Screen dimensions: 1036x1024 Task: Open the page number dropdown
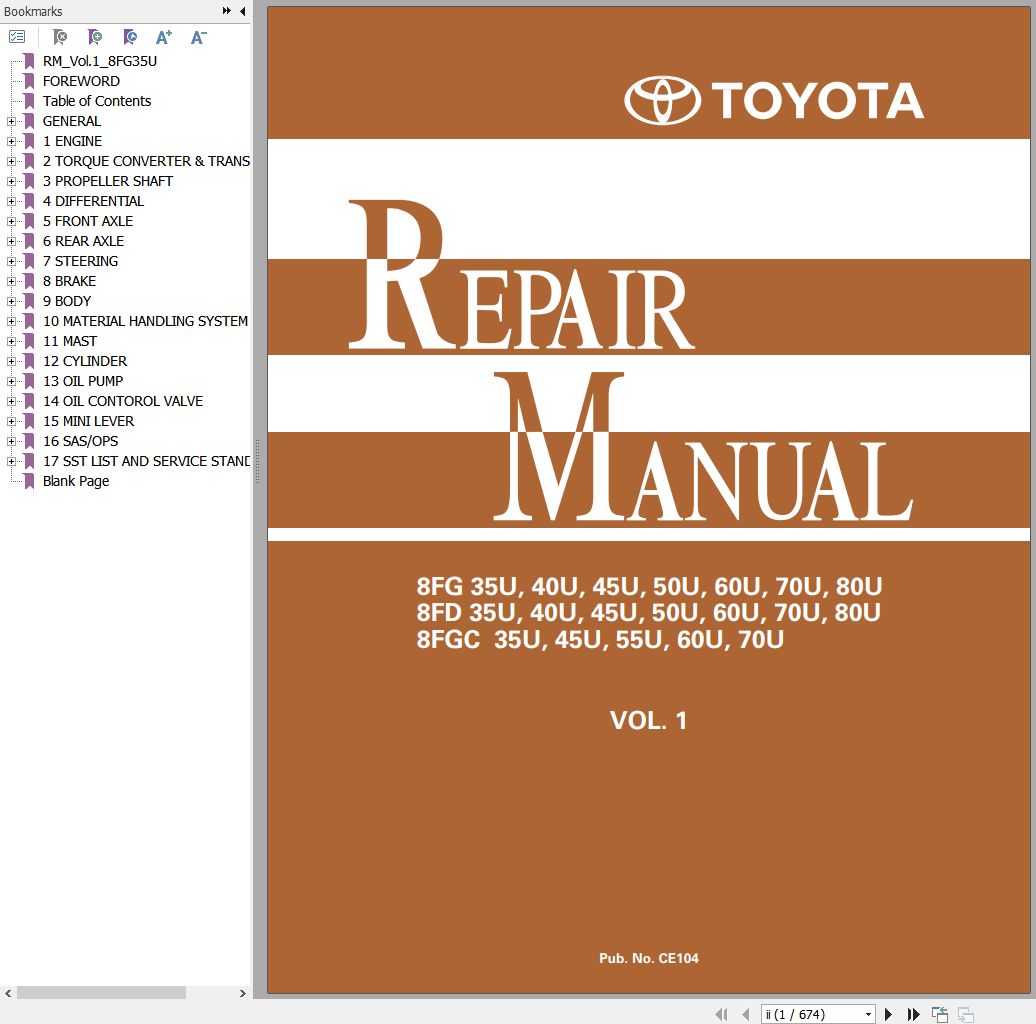tap(868, 1013)
